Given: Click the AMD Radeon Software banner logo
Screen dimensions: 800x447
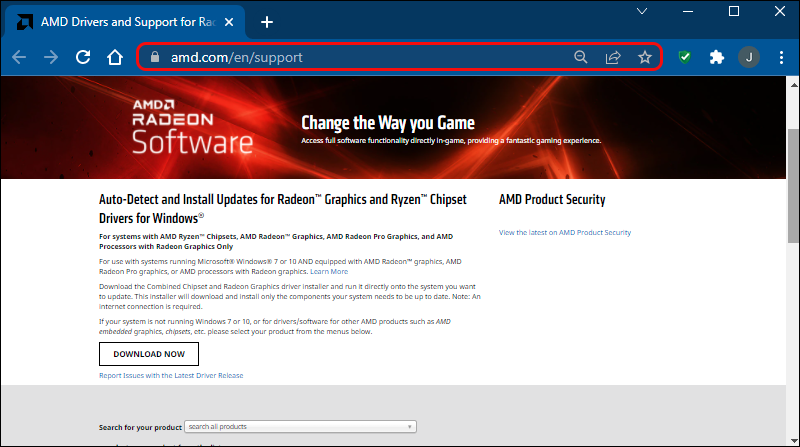Looking at the screenshot, I should [x=192, y=127].
